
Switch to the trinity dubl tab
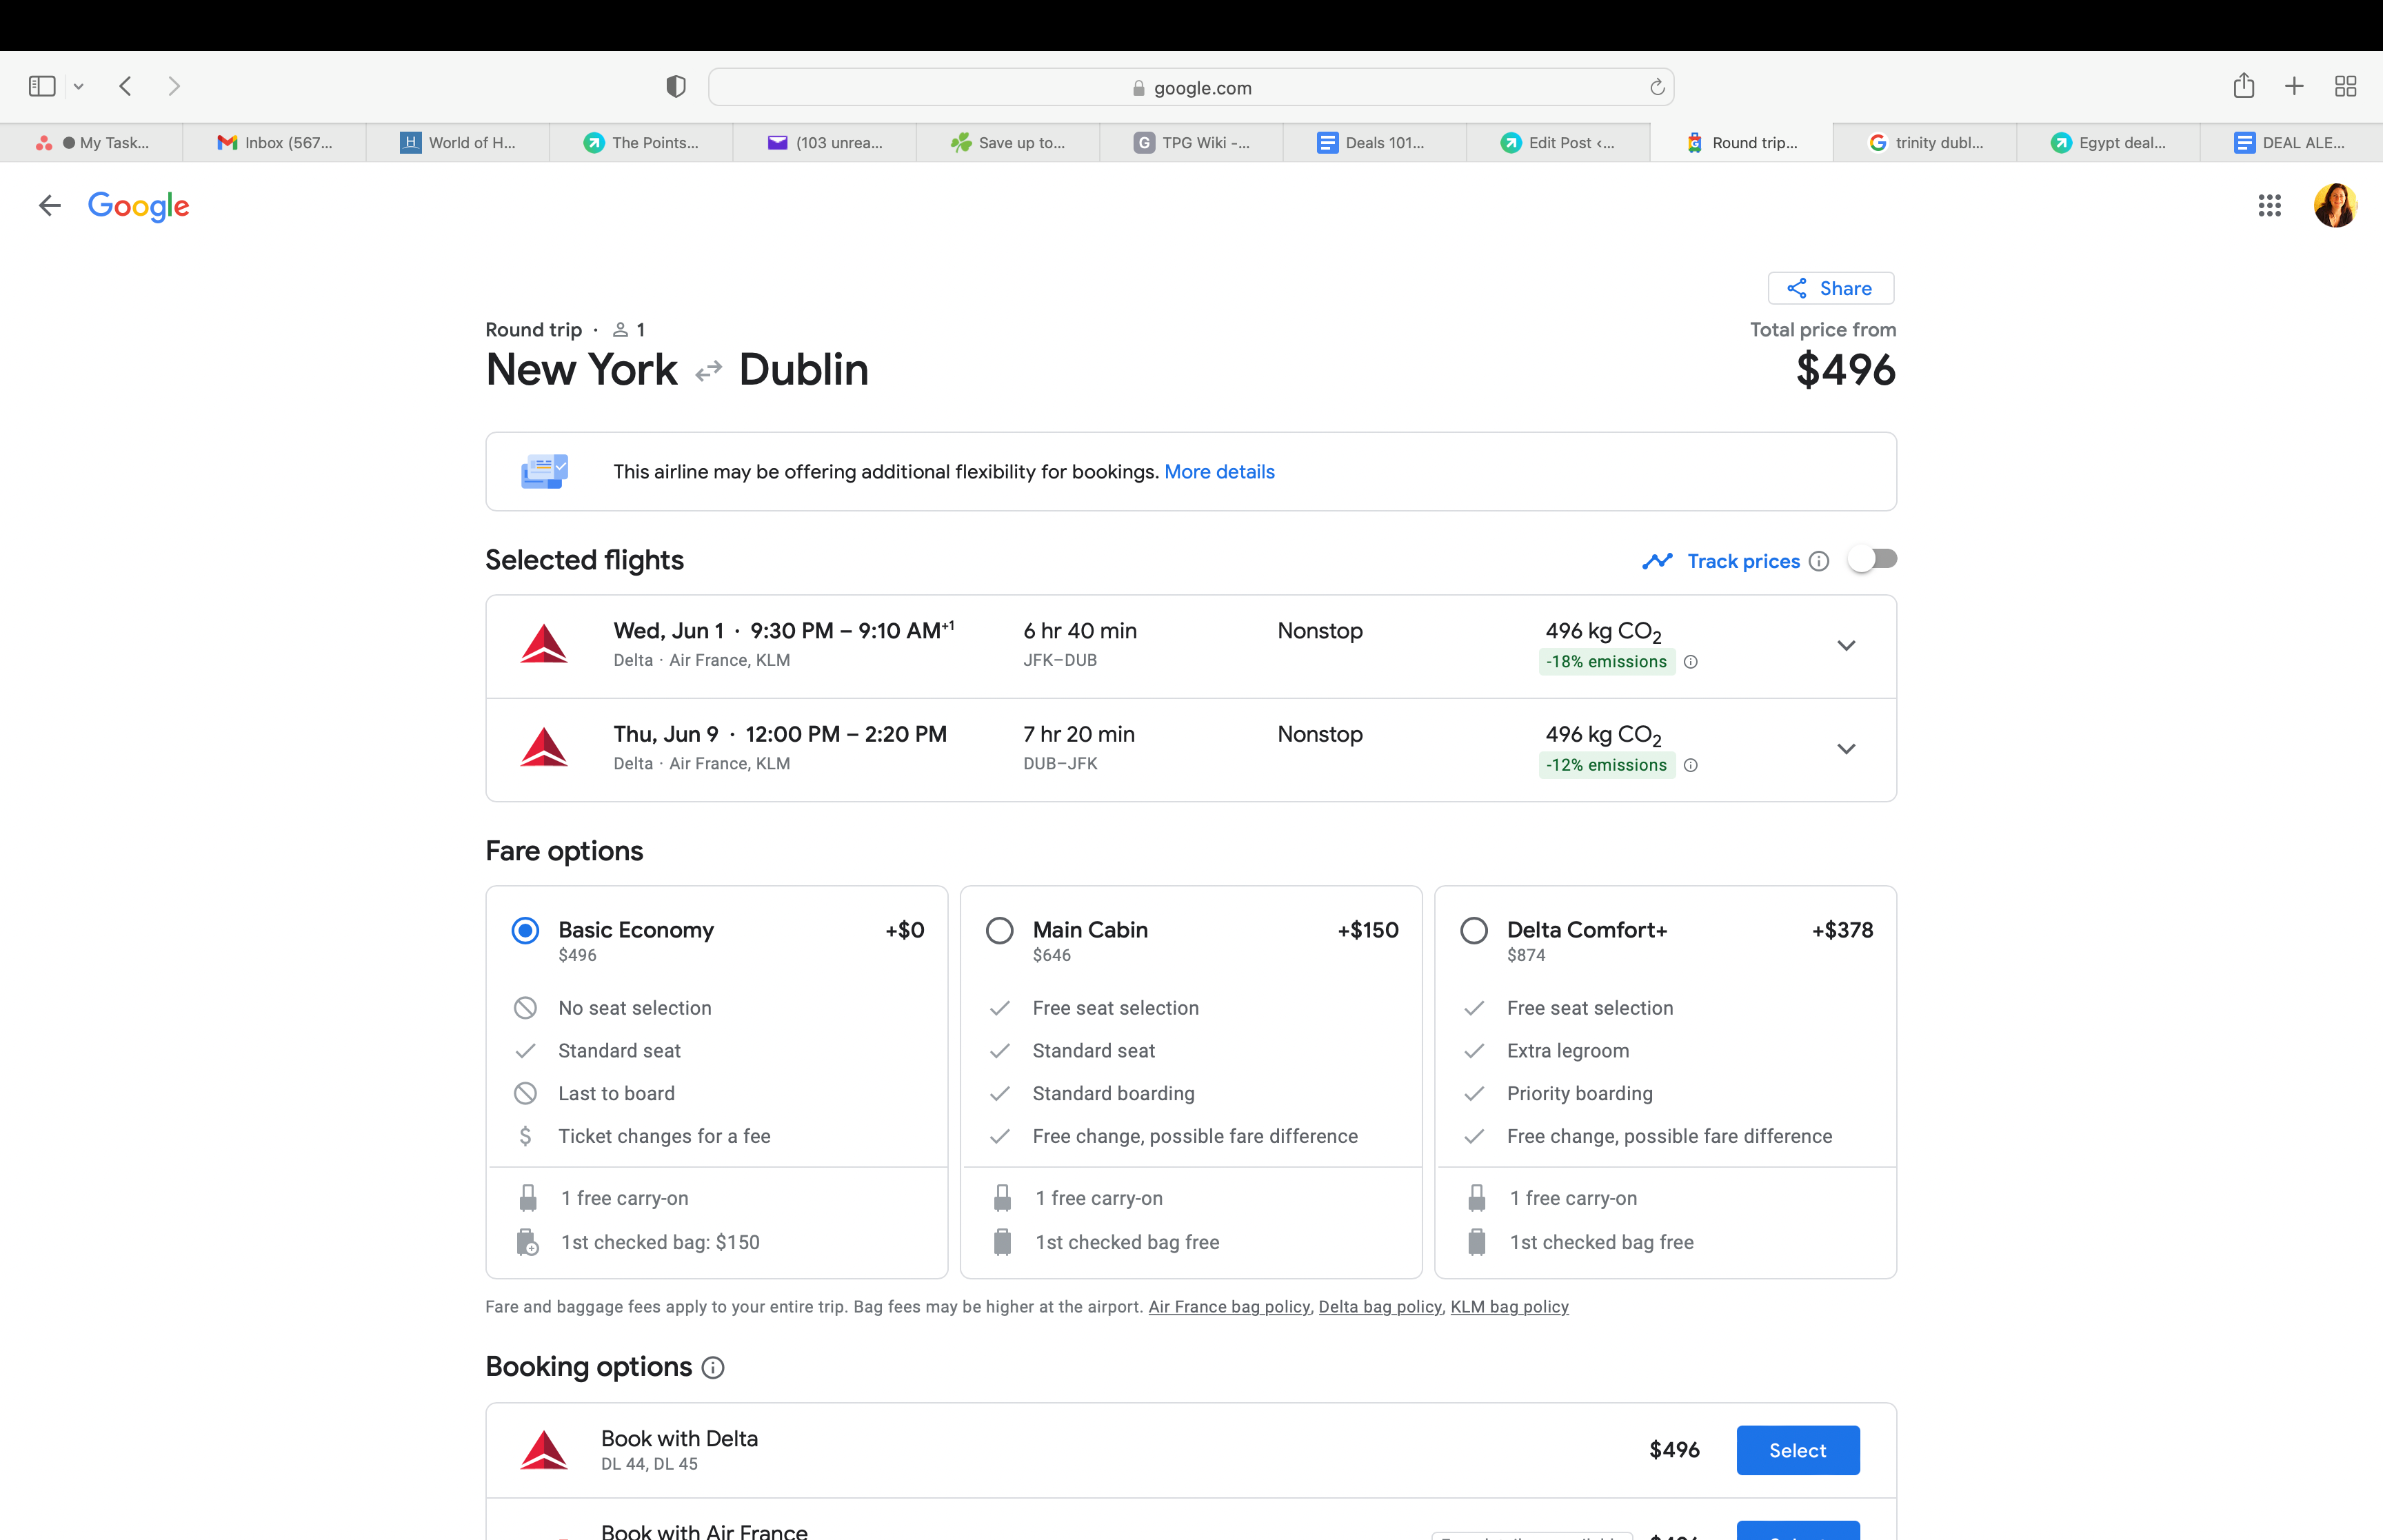click(x=1925, y=142)
